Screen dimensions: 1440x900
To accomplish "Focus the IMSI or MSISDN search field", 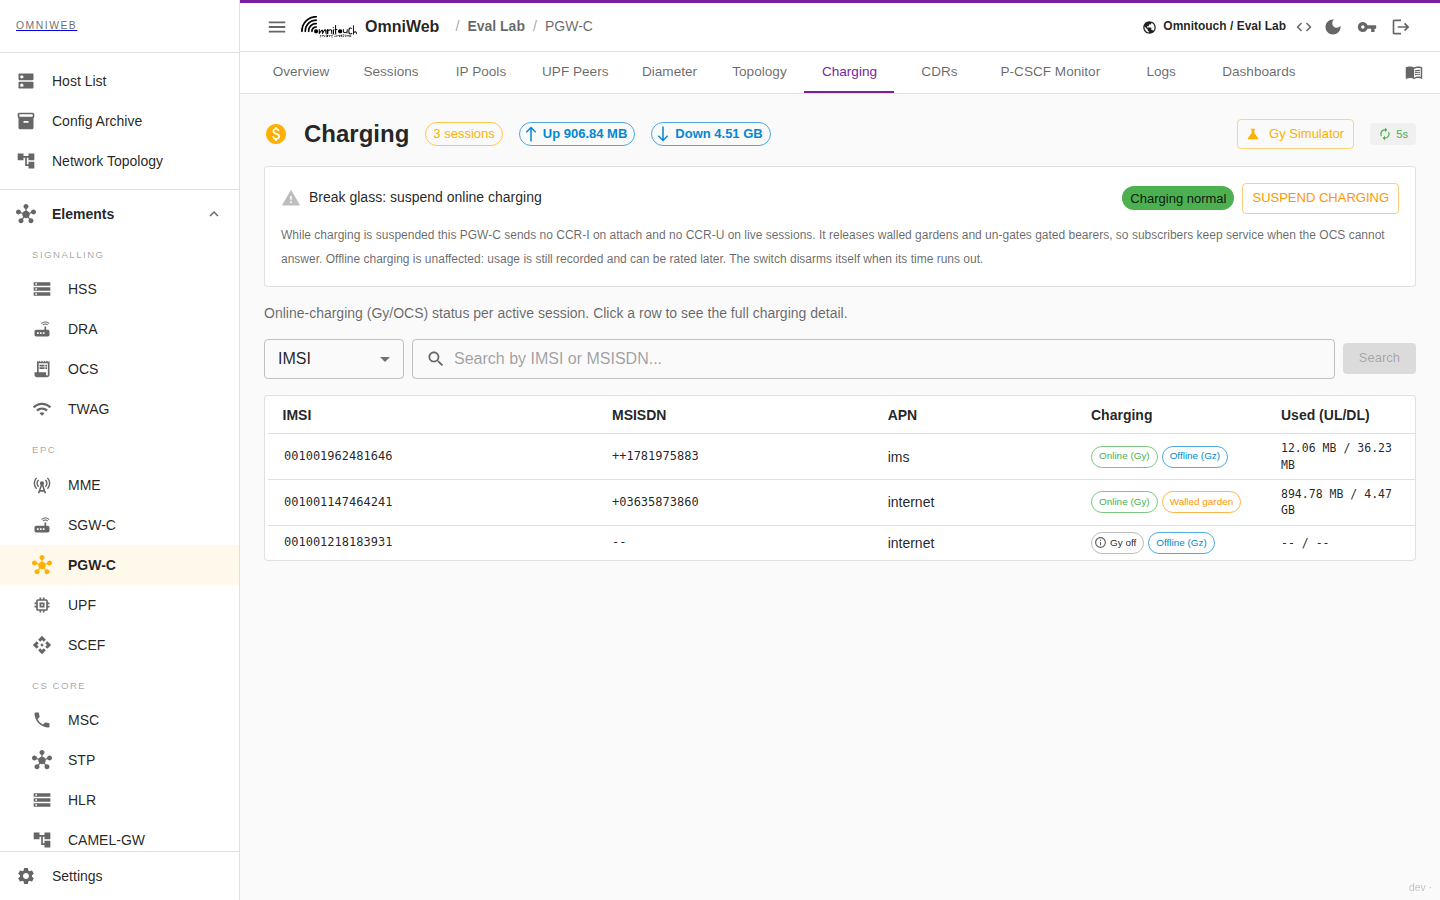I will point(873,359).
